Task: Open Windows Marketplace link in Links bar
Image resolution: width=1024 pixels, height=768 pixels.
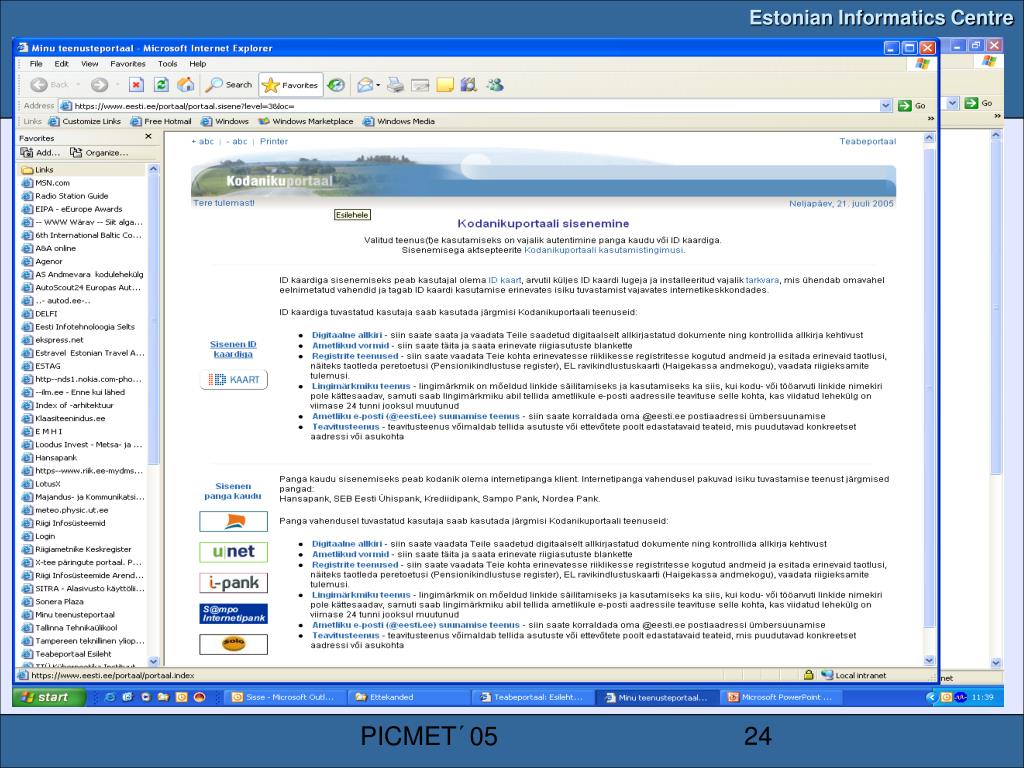Action: click(x=306, y=121)
